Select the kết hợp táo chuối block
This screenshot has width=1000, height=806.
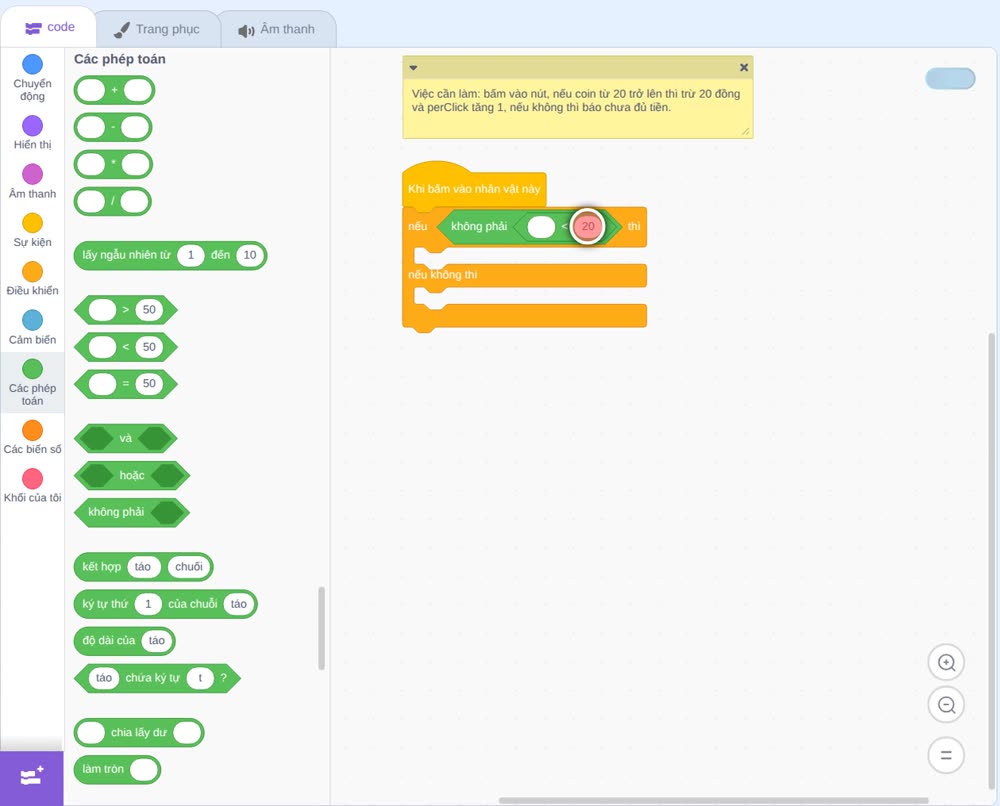[x=143, y=568]
